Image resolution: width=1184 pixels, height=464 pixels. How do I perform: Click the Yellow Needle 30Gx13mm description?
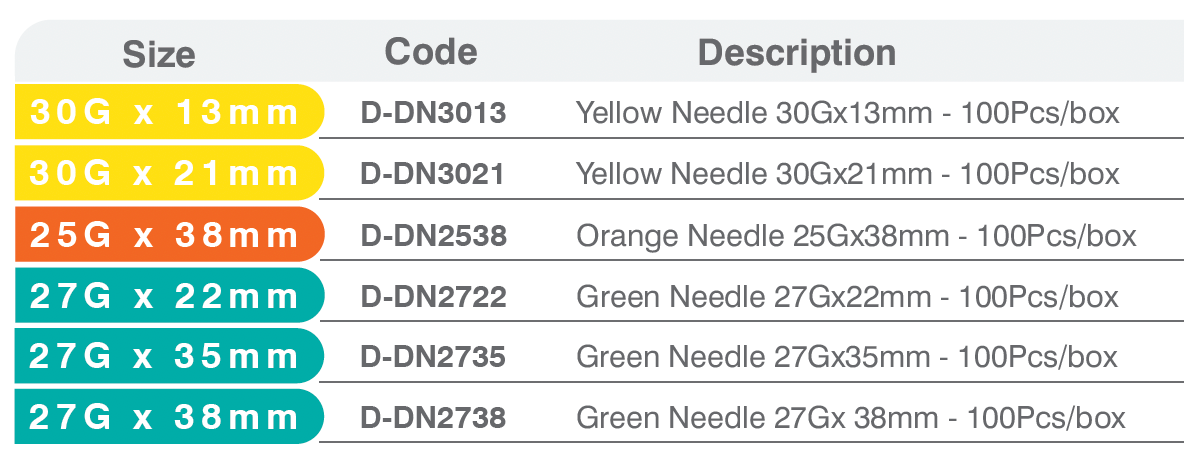click(x=847, y=113)
